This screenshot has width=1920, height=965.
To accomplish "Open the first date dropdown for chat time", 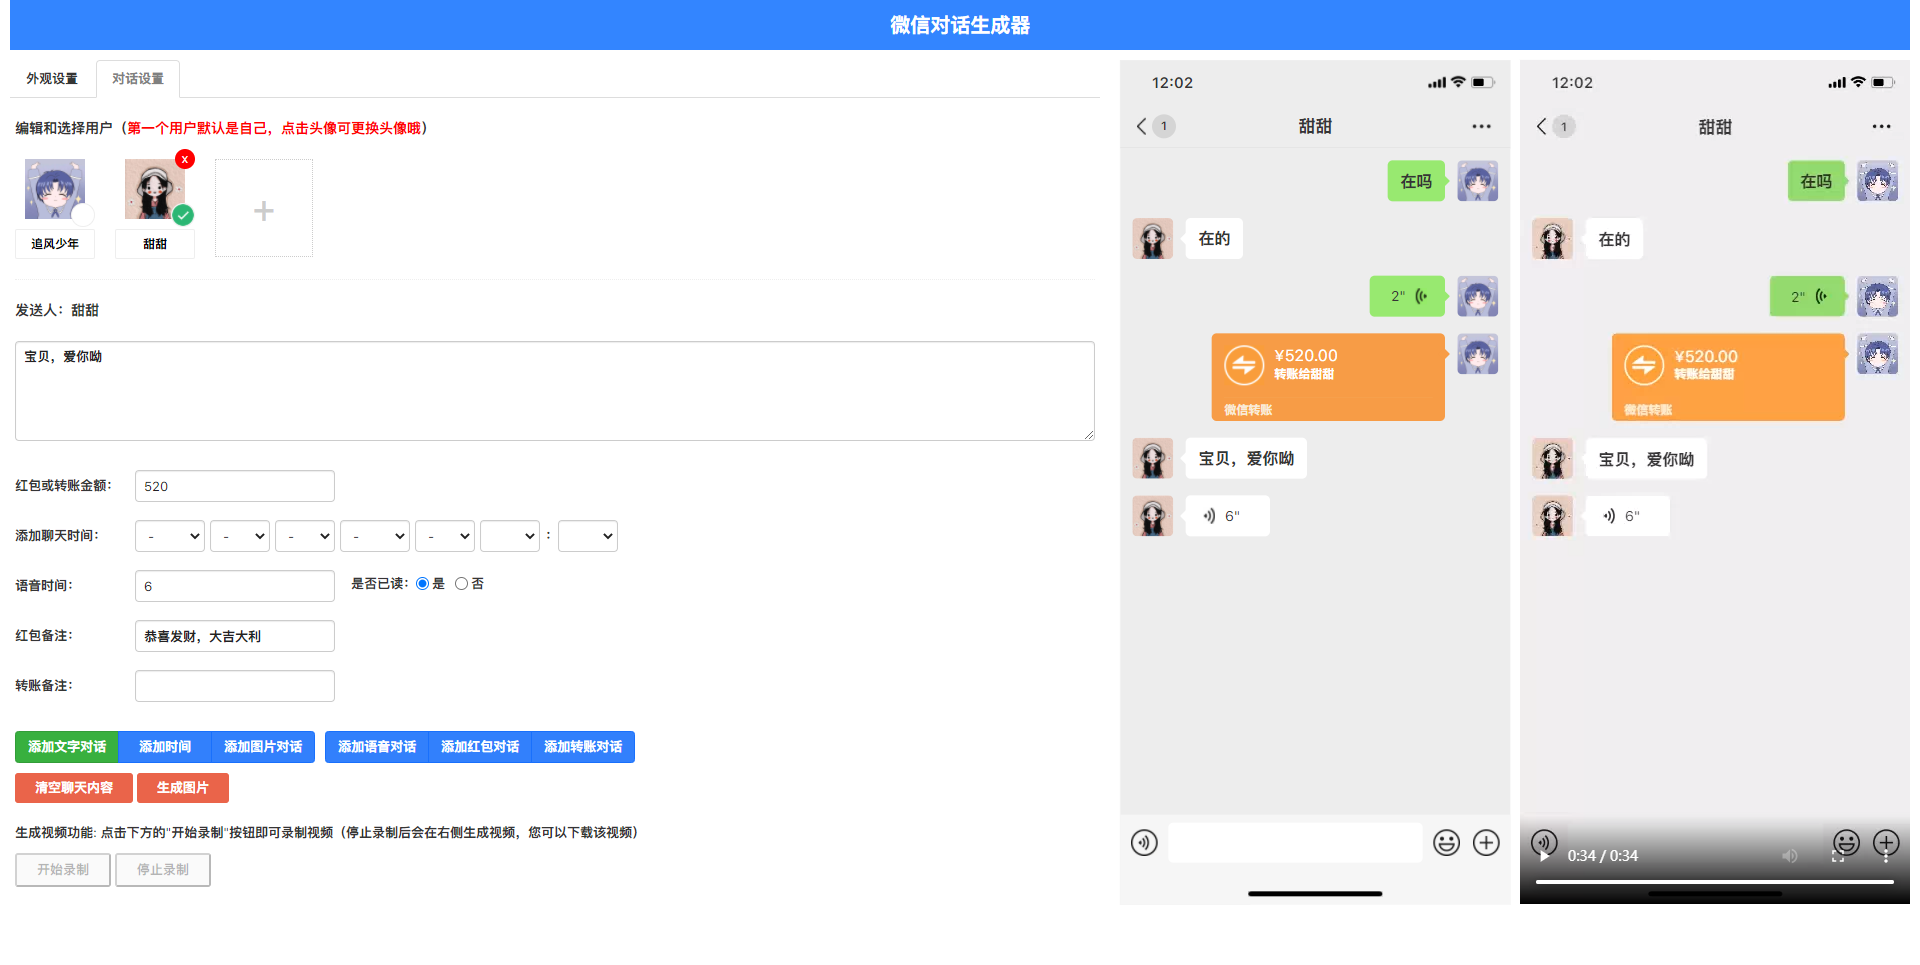I will click(169, 535).
